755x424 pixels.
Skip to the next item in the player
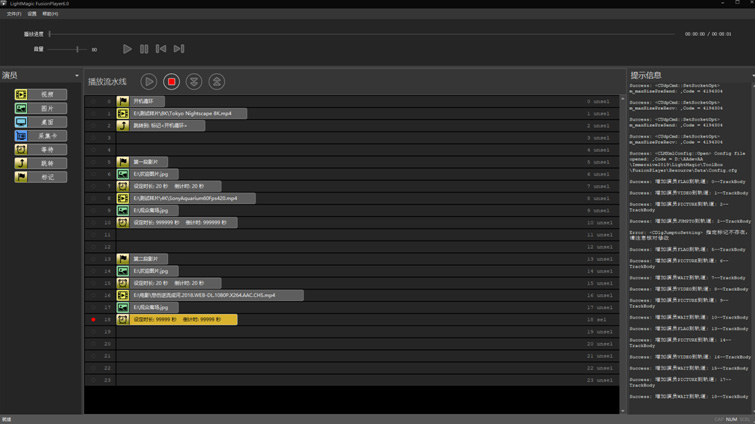(179, 49)
